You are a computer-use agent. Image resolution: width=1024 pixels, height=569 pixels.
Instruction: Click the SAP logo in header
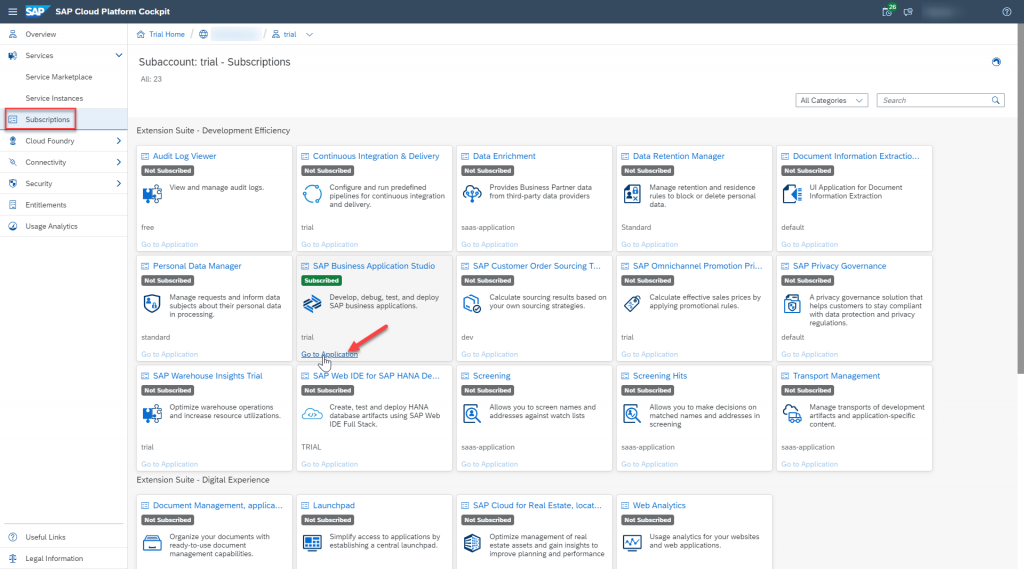(36, 11)
